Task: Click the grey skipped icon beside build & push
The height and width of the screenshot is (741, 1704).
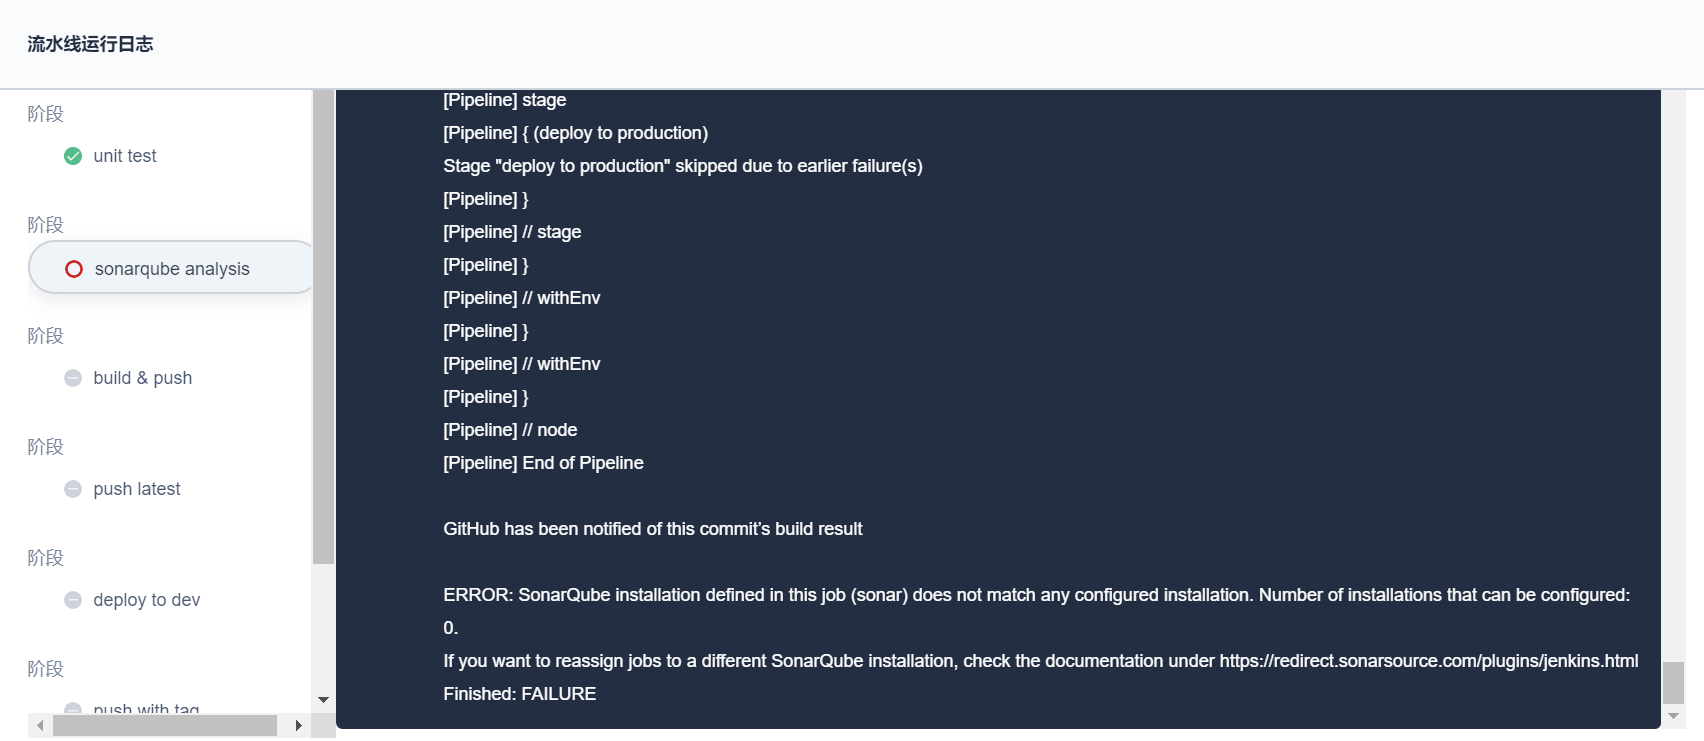Action: (73, 378)
